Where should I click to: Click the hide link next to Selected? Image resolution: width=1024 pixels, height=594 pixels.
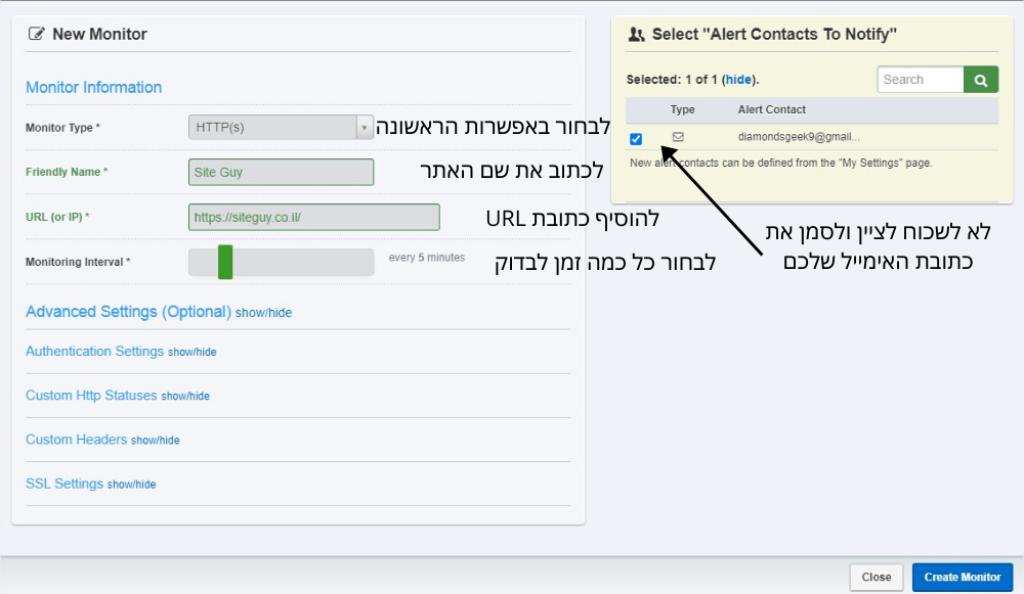739,80
